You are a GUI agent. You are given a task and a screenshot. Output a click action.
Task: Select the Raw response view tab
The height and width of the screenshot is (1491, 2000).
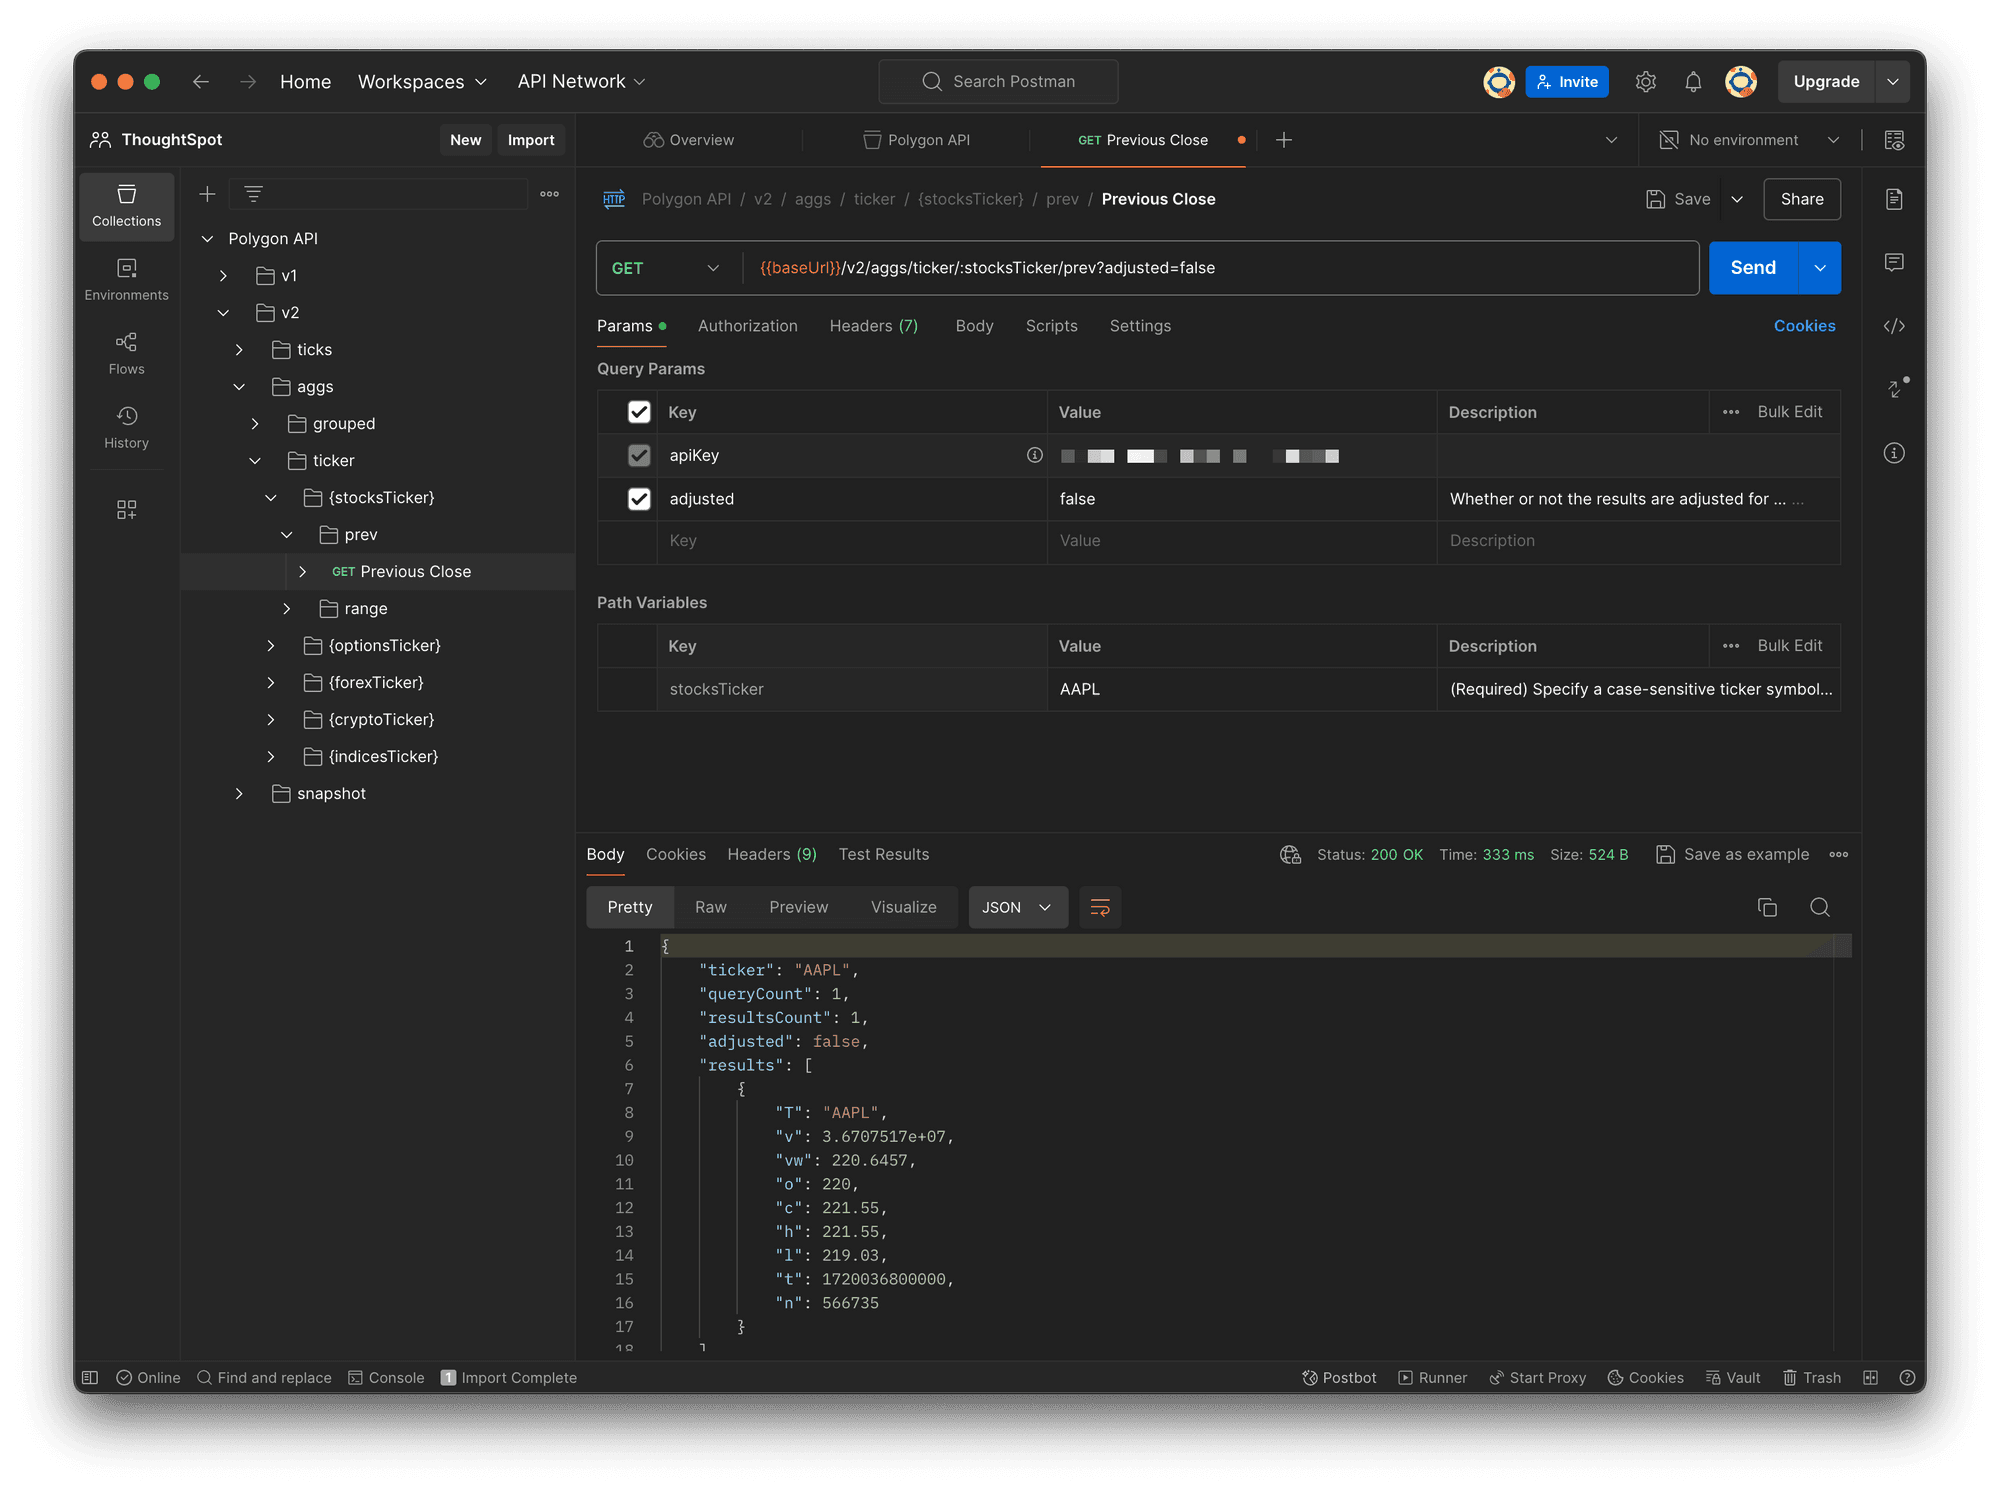coord(710,907)
